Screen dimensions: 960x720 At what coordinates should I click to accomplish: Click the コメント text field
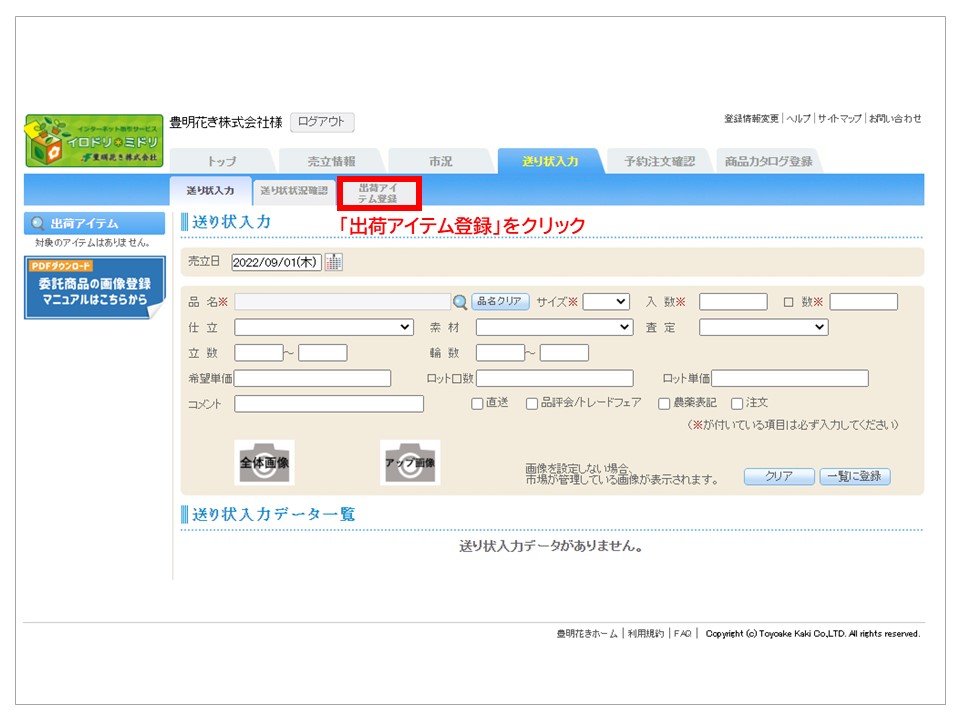pyautogui.click(x=329, y=404)
